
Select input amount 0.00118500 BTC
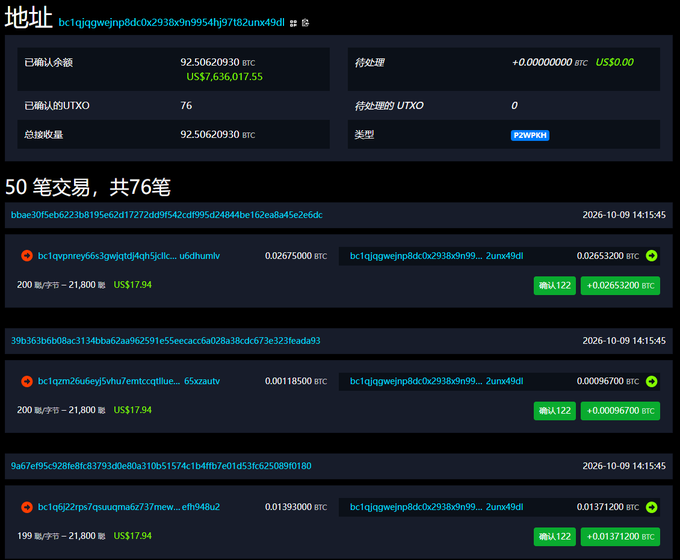coord(296,381)
